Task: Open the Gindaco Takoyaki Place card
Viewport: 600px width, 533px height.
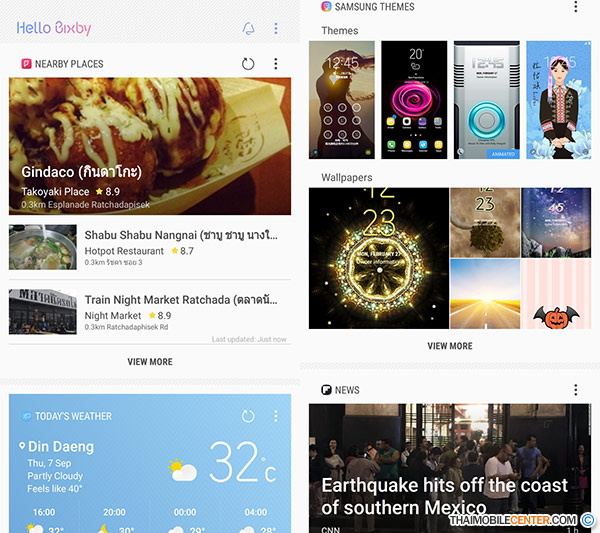Action: (x=150, y=146)
